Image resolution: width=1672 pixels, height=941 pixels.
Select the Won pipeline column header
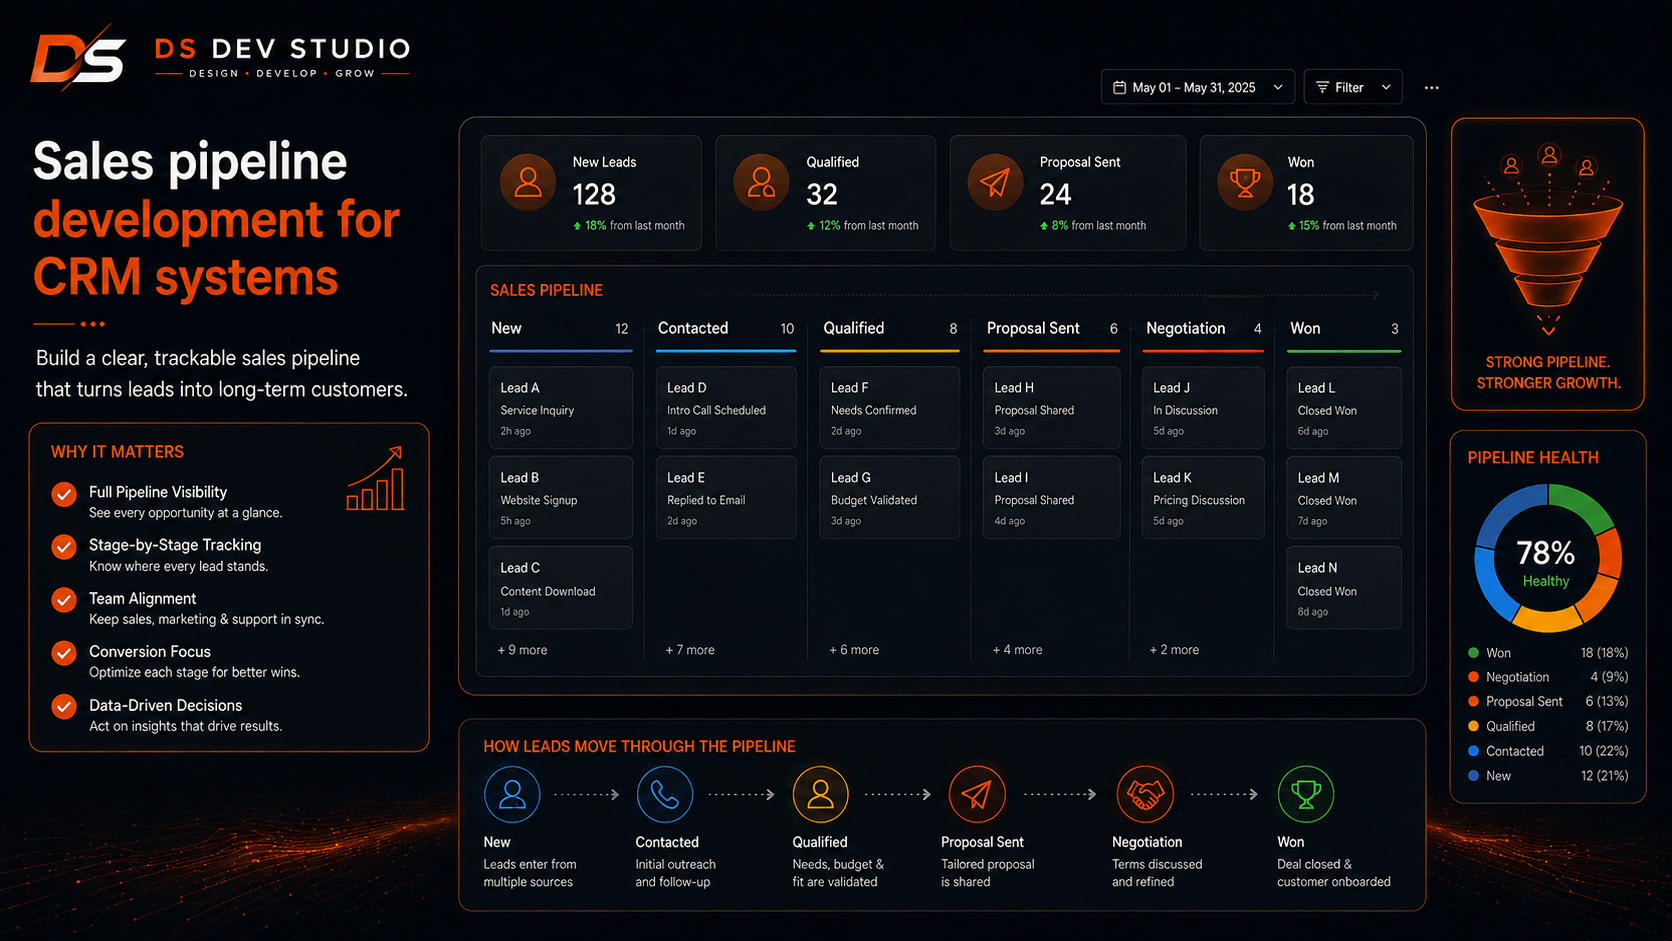point(1344,329)
